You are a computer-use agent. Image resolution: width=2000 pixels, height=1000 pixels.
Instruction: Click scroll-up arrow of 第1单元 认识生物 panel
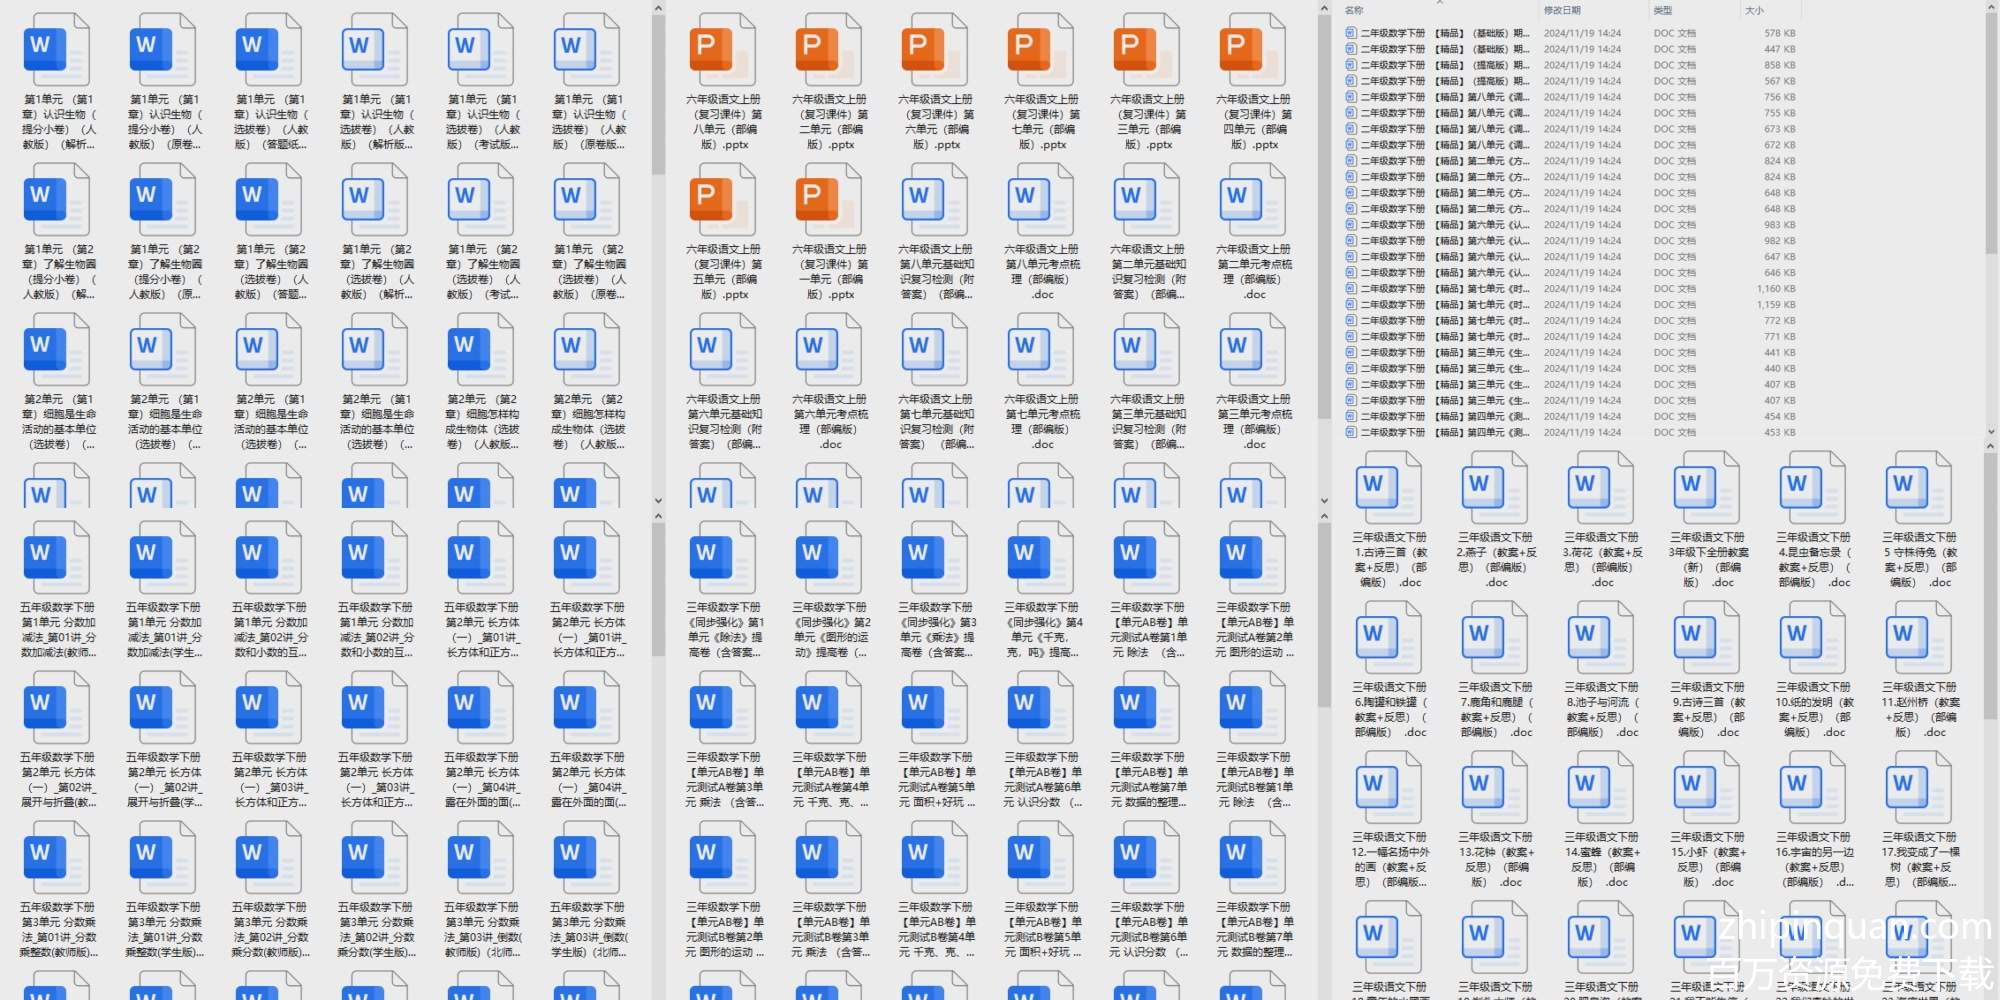tap(658, 8)
